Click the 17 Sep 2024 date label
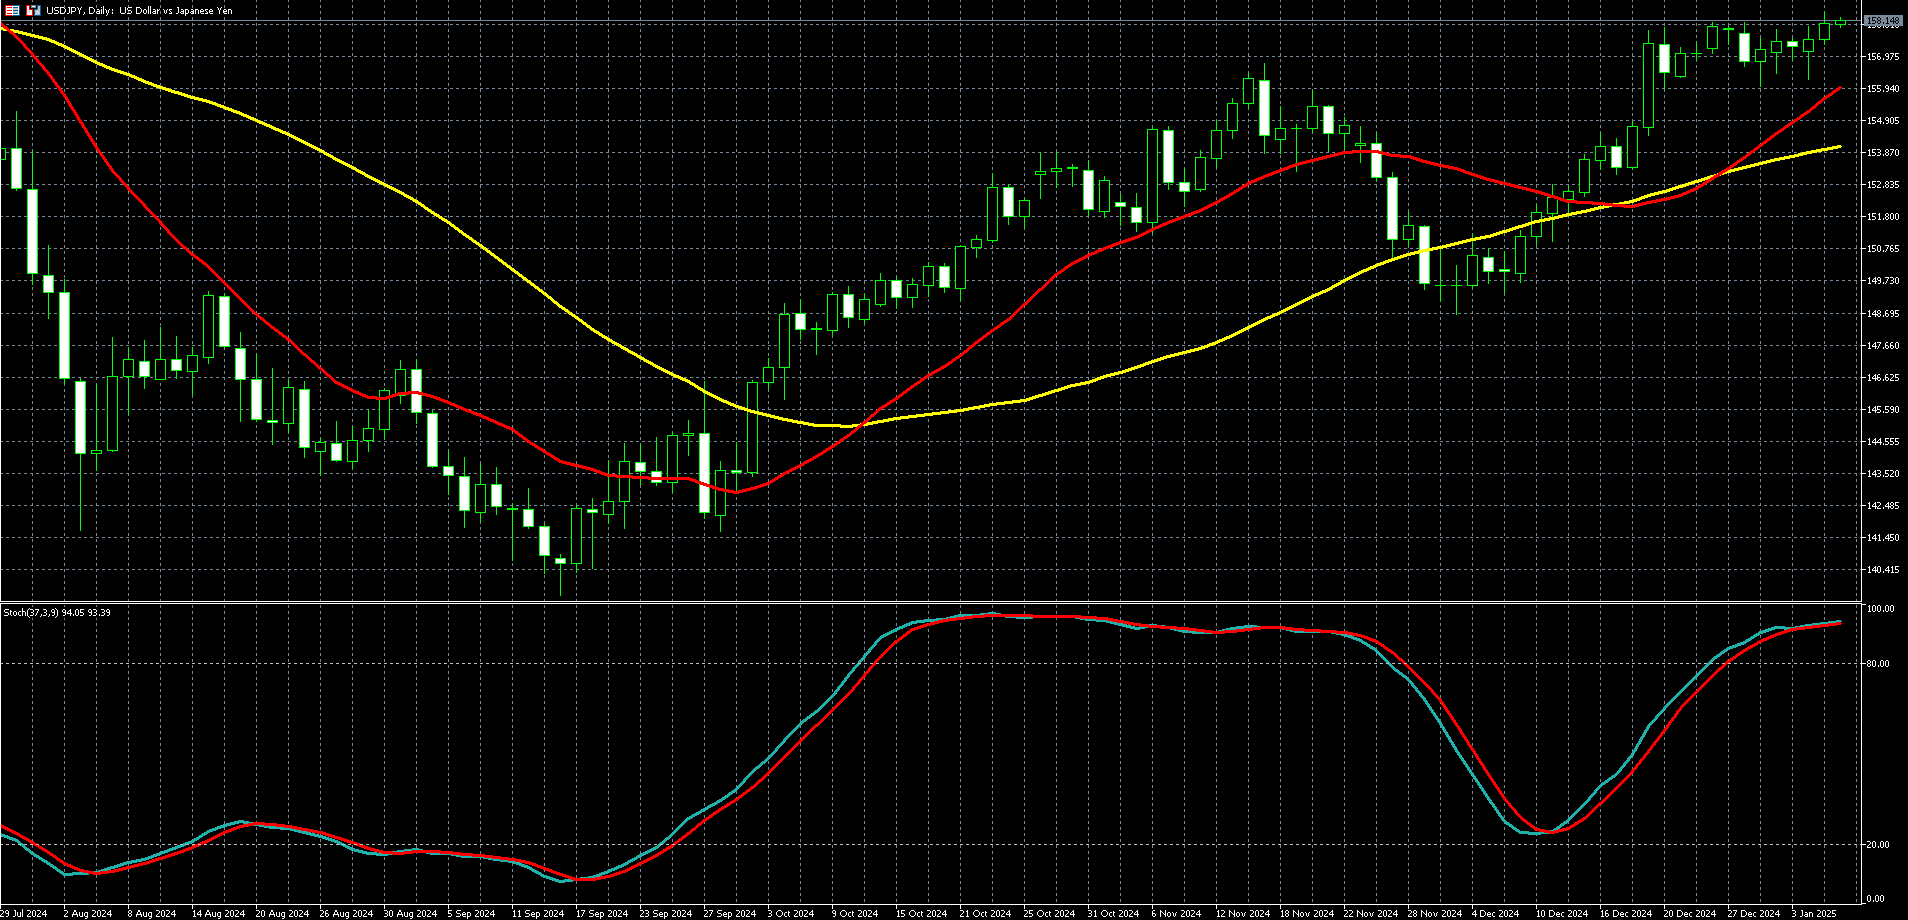Viewport: 1908px width, 920px height. point(601,913)
